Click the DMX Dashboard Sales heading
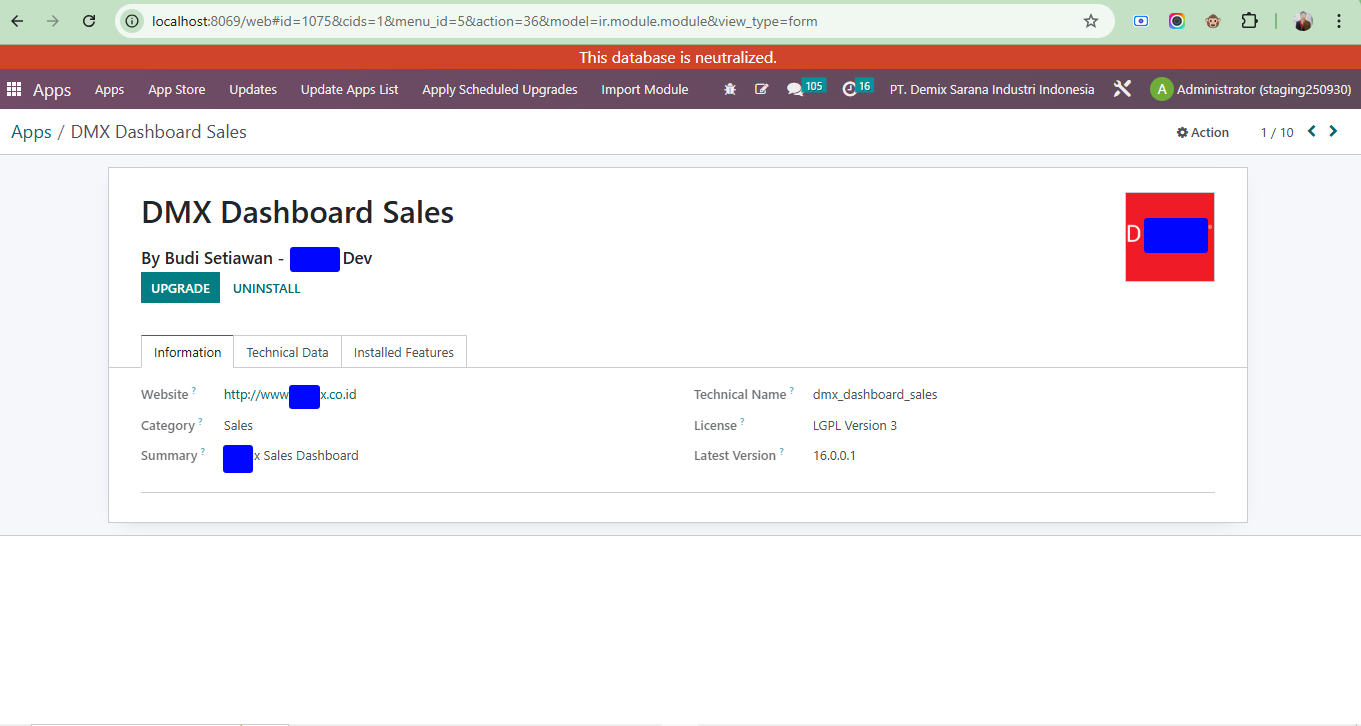Image resolution: width=1361 pixels, height=726 pixels. tap(298, 212)
